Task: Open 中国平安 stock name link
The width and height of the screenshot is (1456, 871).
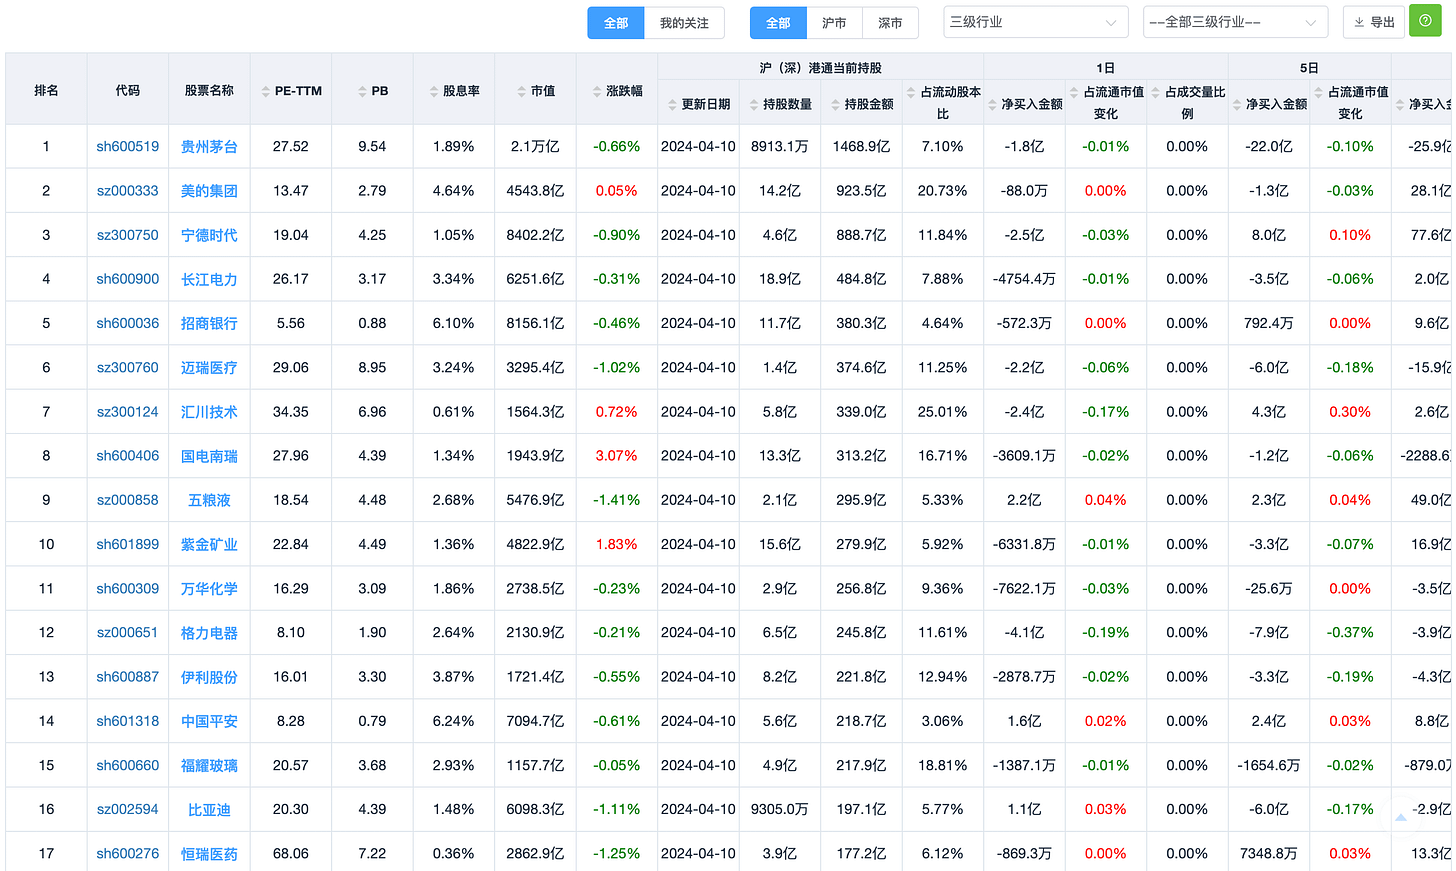Action: pyautogui.click(x=209, y=721)
